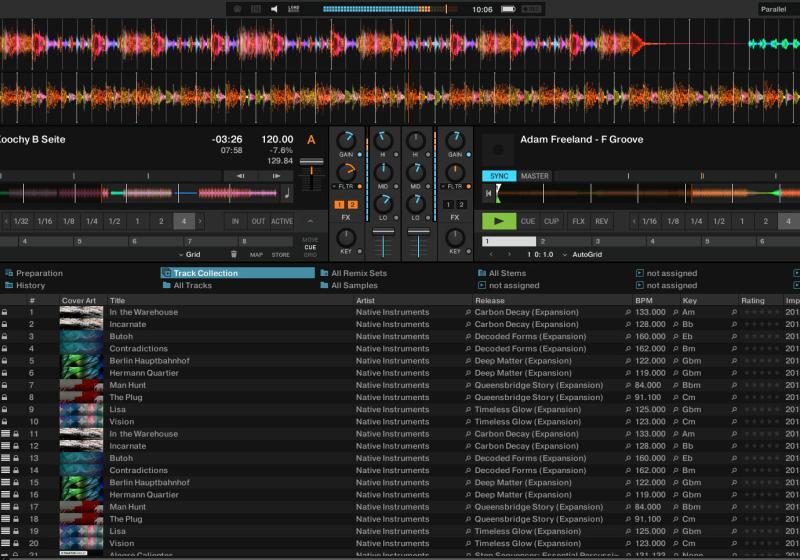
Task: Click the All Stems folder icon
Action: [482, 273]
